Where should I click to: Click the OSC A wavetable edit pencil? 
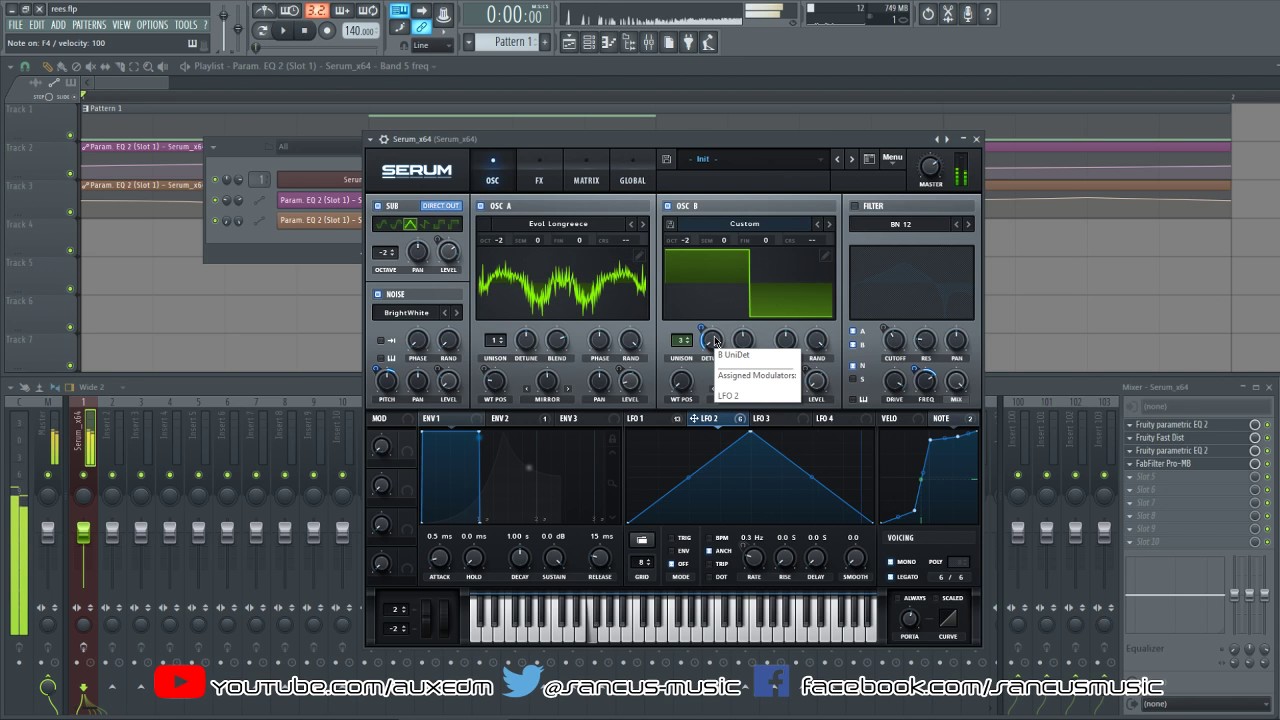point(639,256)
